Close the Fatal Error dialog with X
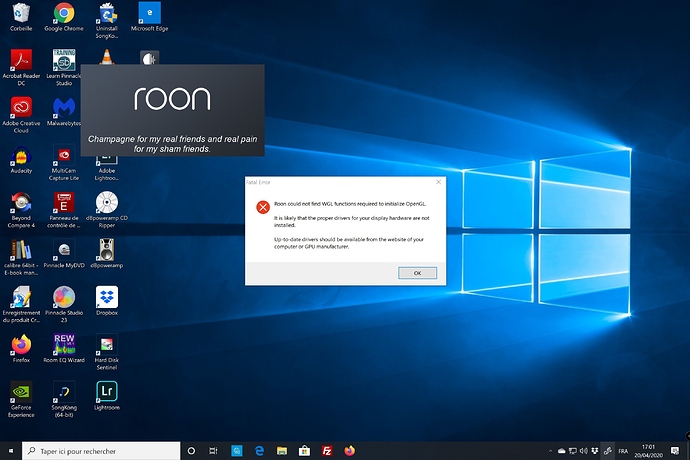 (x=438, y=182)
